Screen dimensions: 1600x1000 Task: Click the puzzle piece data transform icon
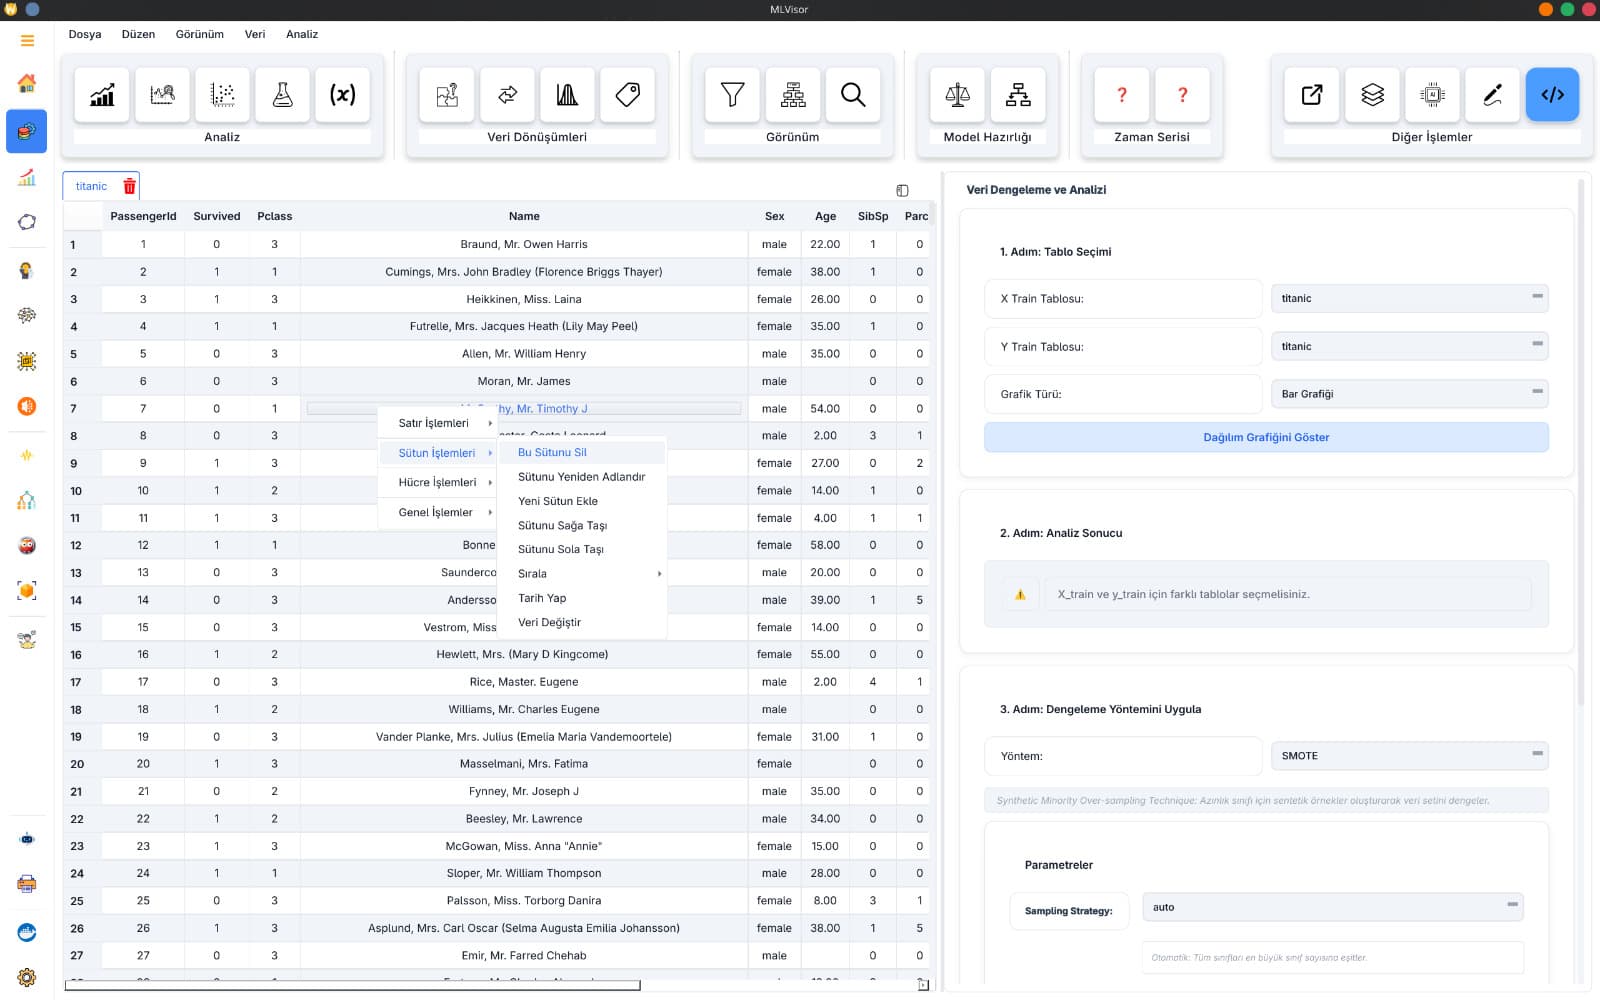tap(447, 95)
